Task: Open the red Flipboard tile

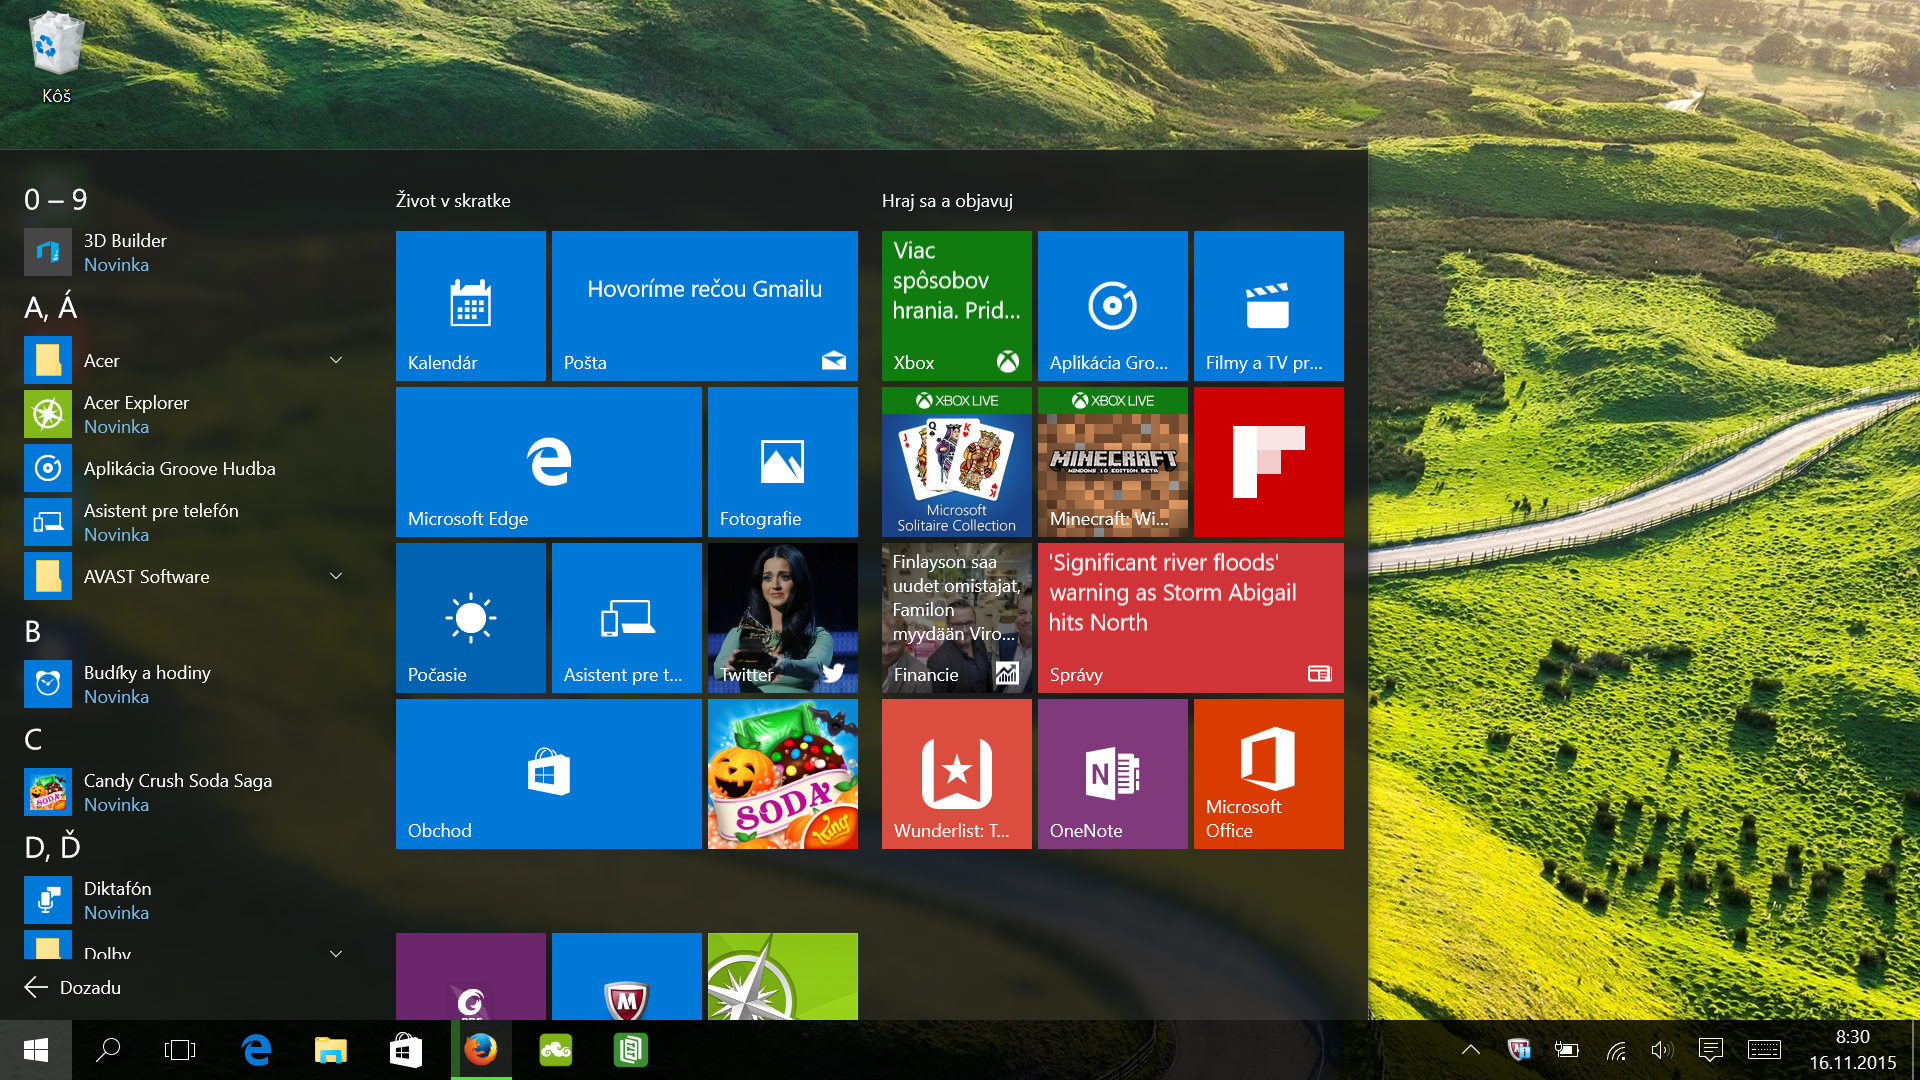Action: pyautogui.click(x=1269, y=462)
